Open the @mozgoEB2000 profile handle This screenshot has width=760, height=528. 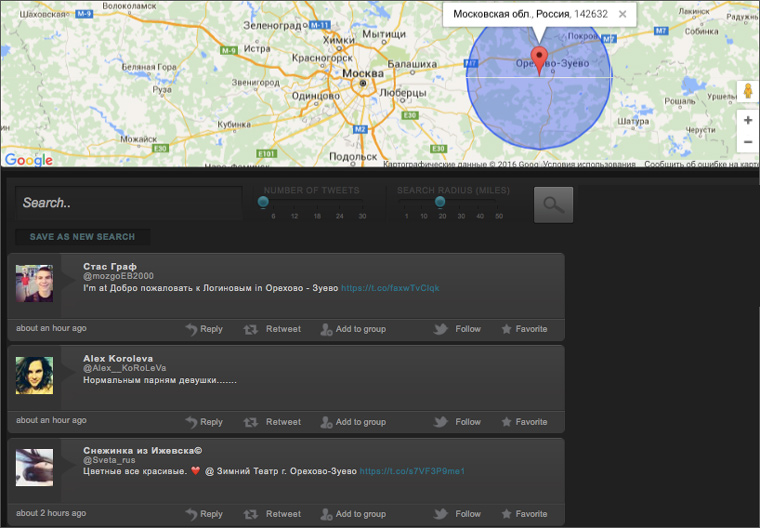118,276
